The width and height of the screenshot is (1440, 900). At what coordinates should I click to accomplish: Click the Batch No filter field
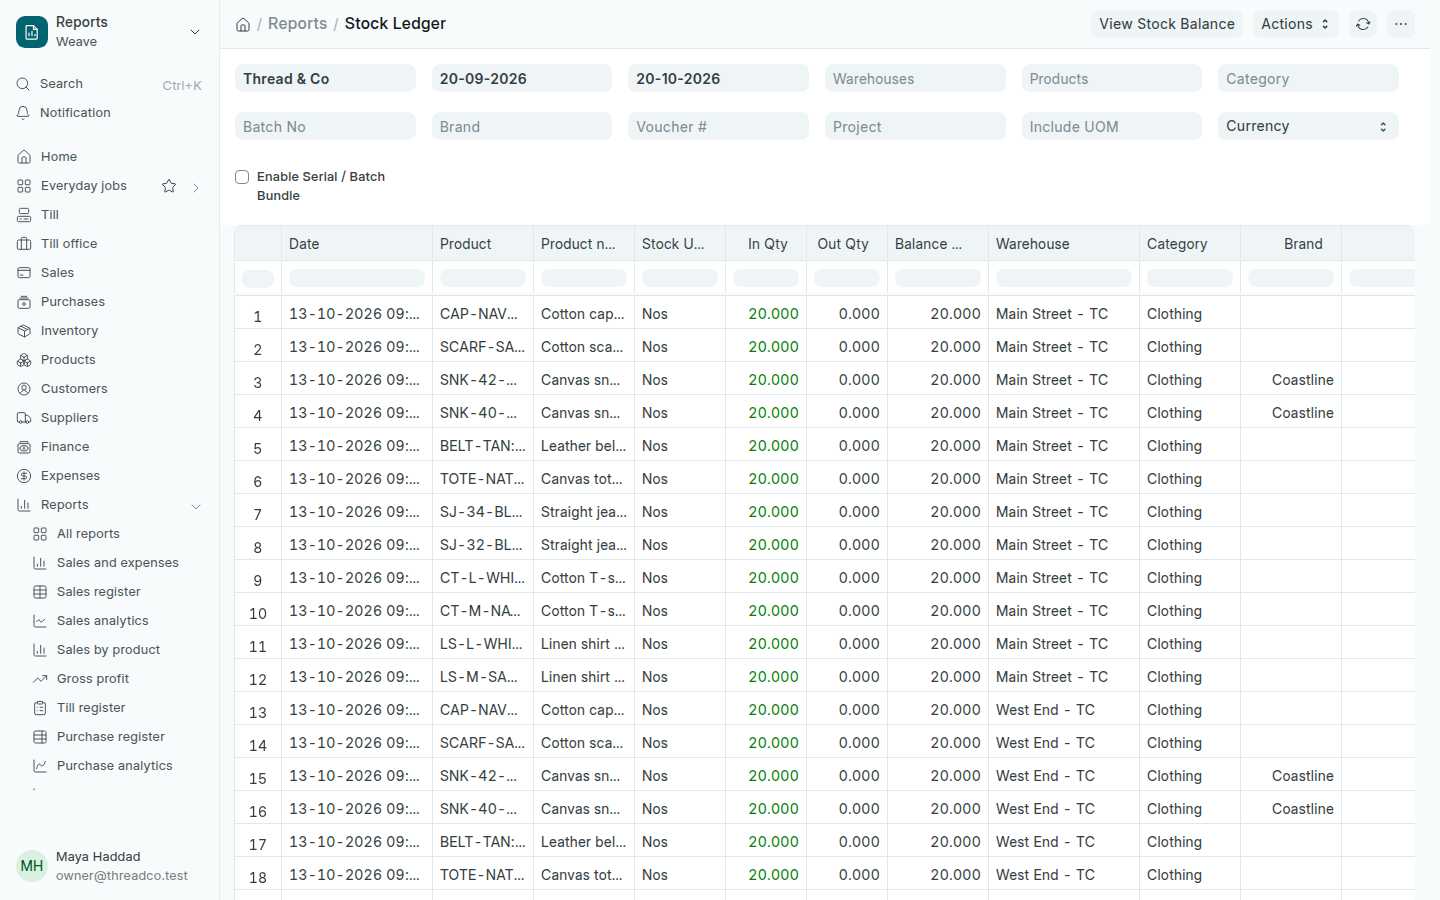pos(325,126)
